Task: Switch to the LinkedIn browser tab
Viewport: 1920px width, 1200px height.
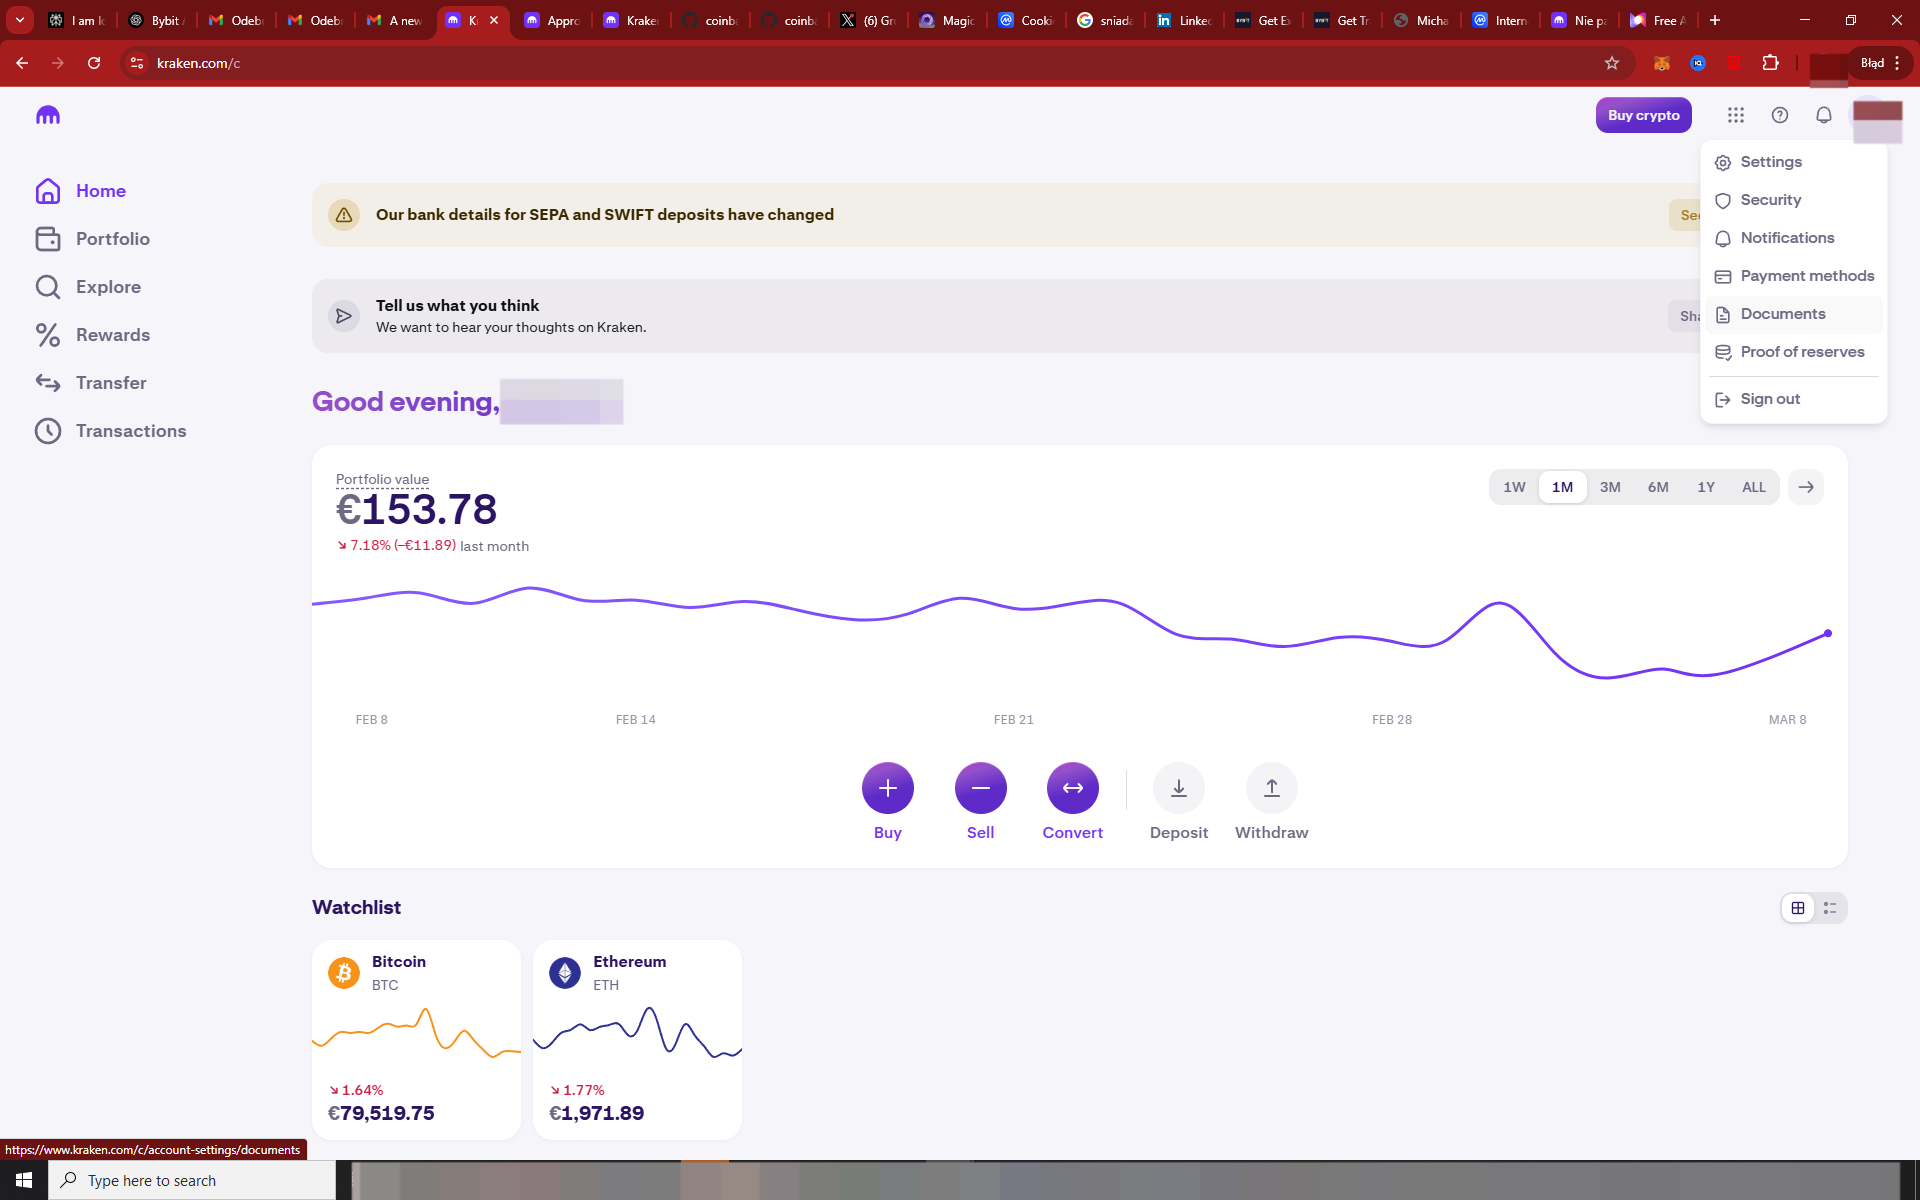Action: tap(1185, 20)
